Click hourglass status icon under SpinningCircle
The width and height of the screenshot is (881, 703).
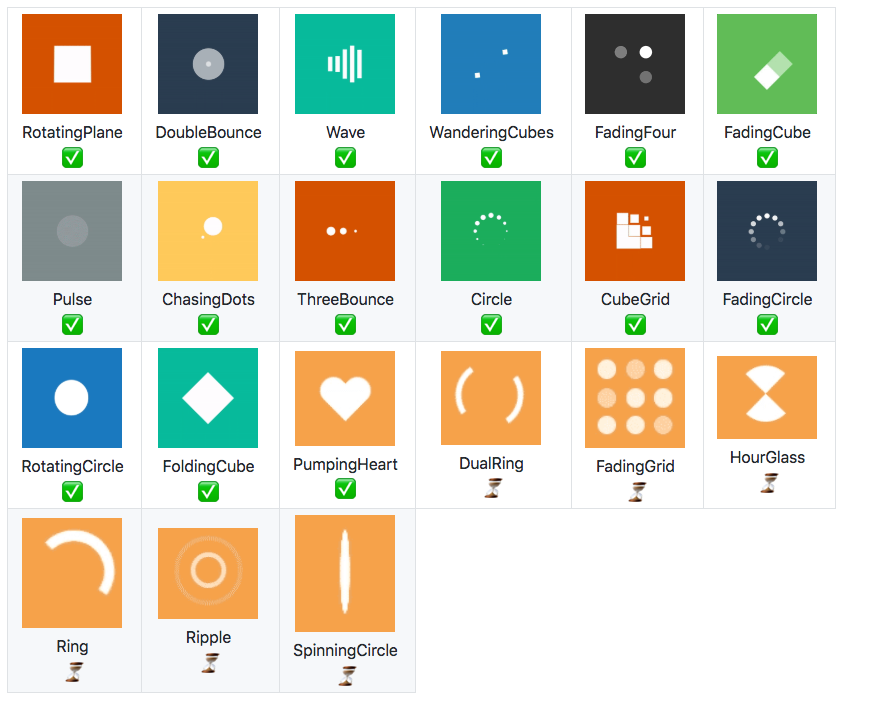coord(347,675)
